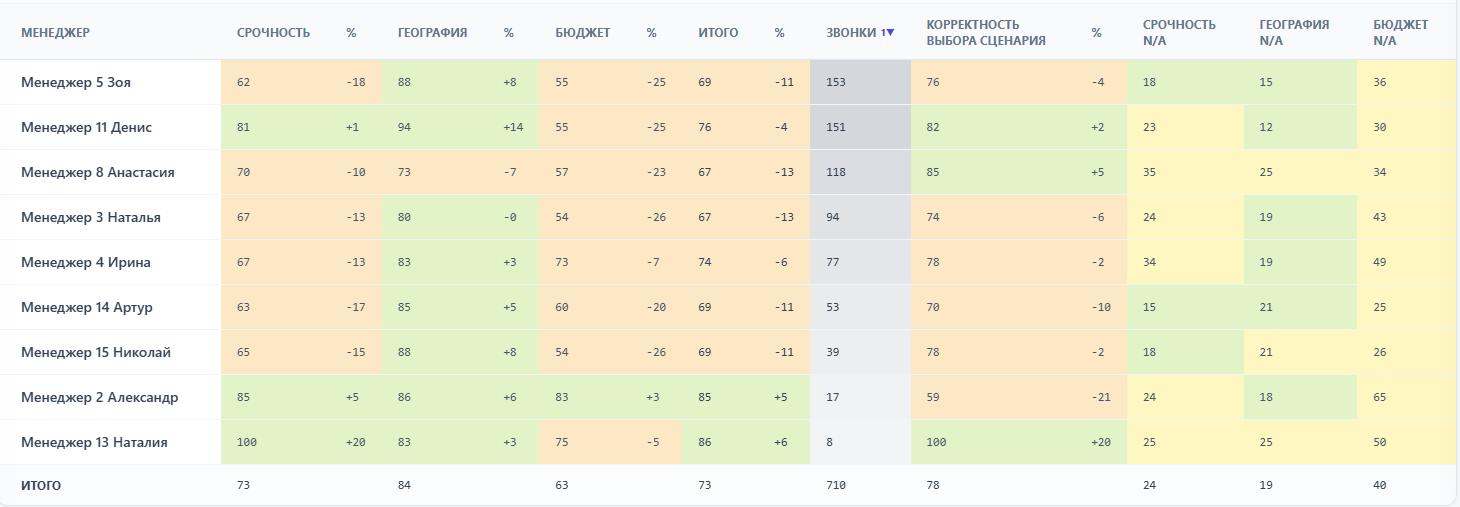Sort table by Менеджер column header
The height and width of the screenshot is (507, 1460).
[55, 33]
